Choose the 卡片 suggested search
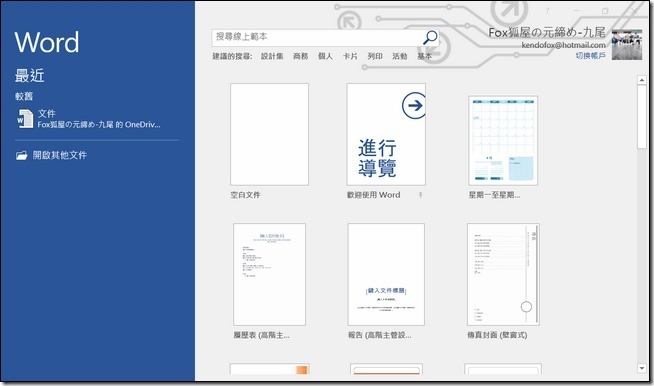 click(x=350, y=56)
